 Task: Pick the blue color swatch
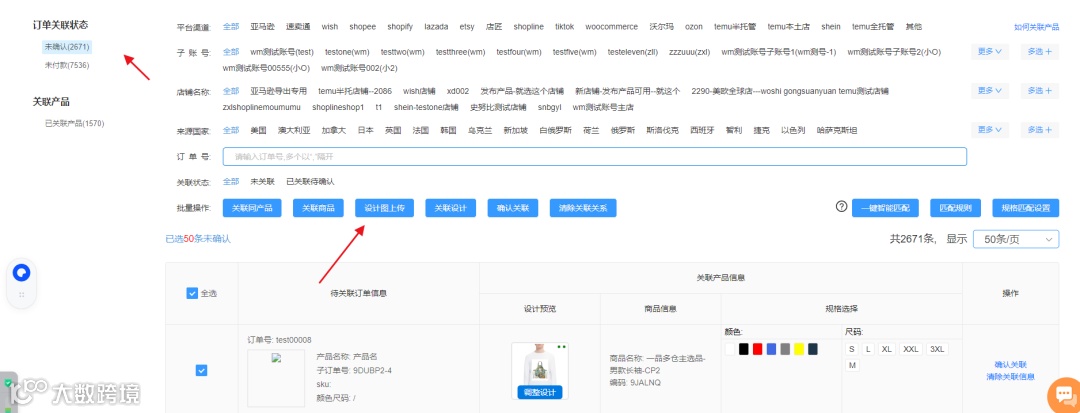pyautogui.click(x=771, y=349)
